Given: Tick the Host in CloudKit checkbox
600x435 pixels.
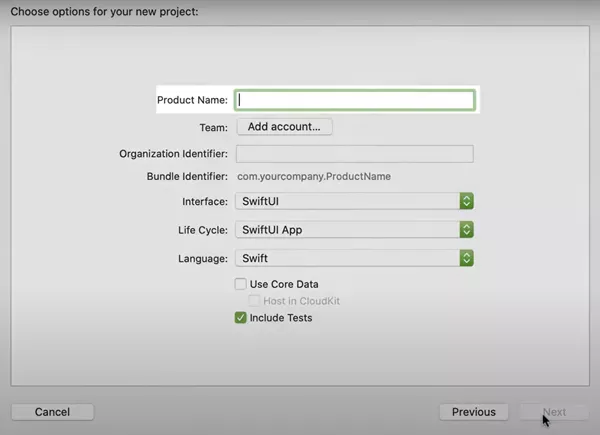Looking at the screenshot, I should 254,301.
